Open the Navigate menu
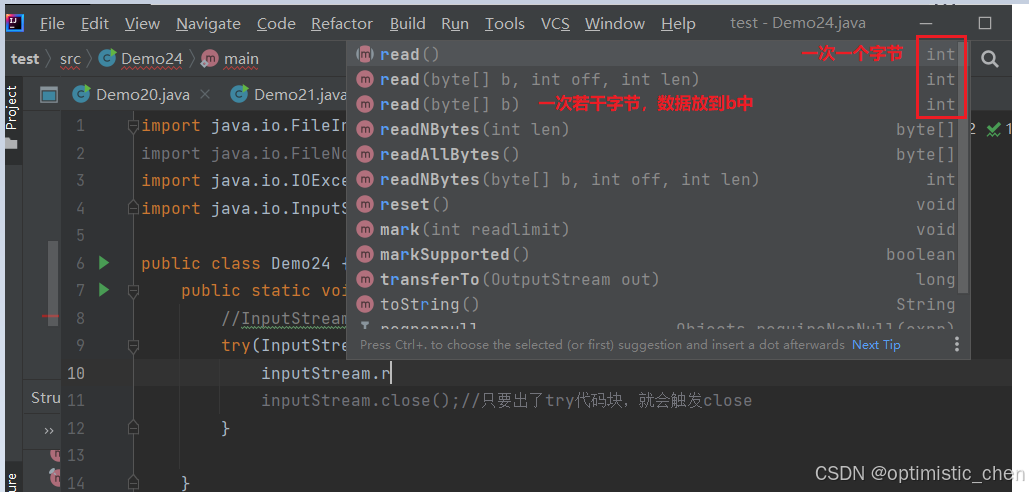1029x492 pixels. click(x=208, y=24)
